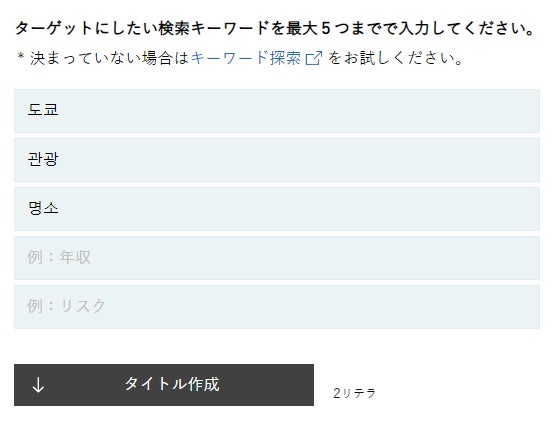This screenshot has width=555, height=421.
Task: Click on the 도쿄 keyword text
Action: tap(43, 110)
